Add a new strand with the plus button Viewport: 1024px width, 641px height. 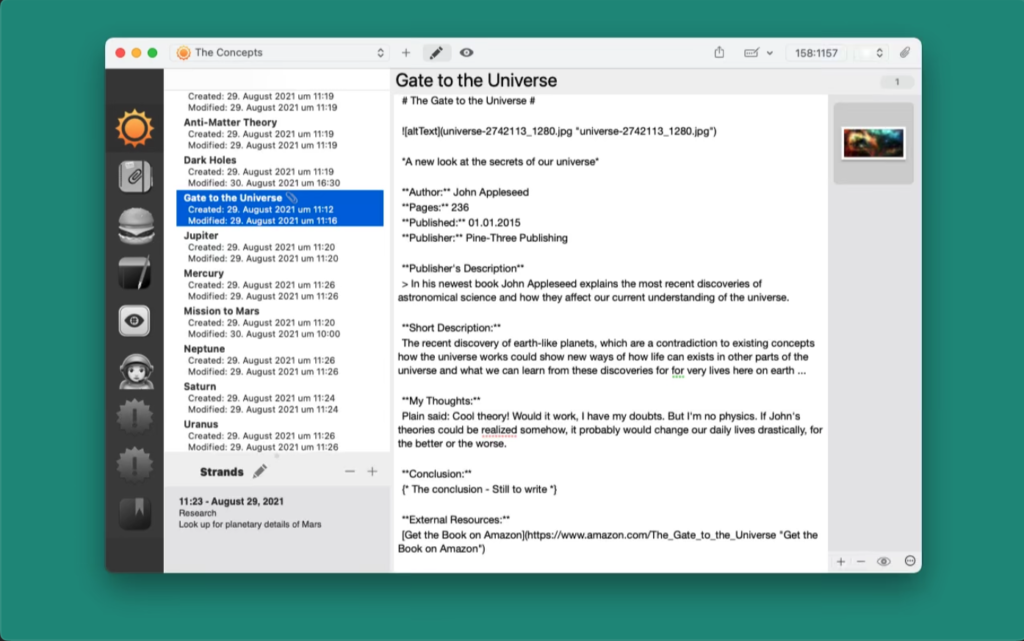[371, 470]
